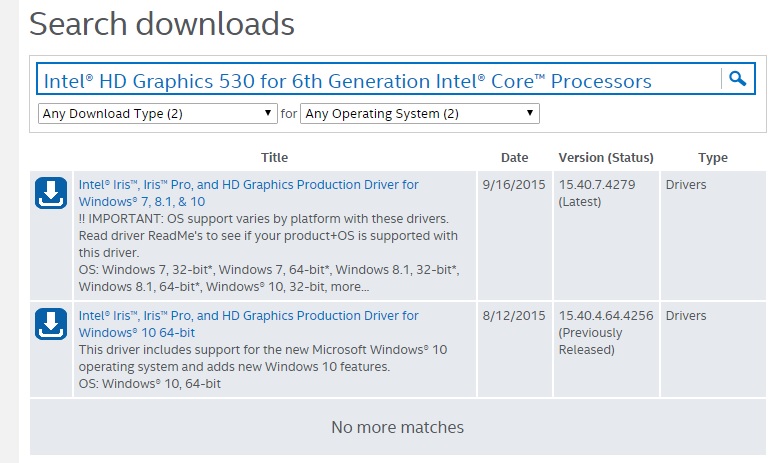
Task: Focus the Intel HD Graphics 530 search field
Action: click(x=378, y=80)
